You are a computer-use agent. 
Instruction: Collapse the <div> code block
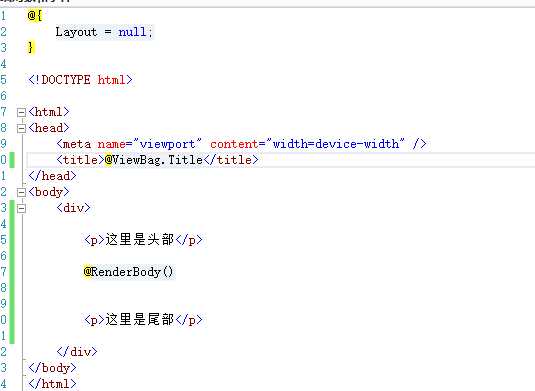(21, 208)
